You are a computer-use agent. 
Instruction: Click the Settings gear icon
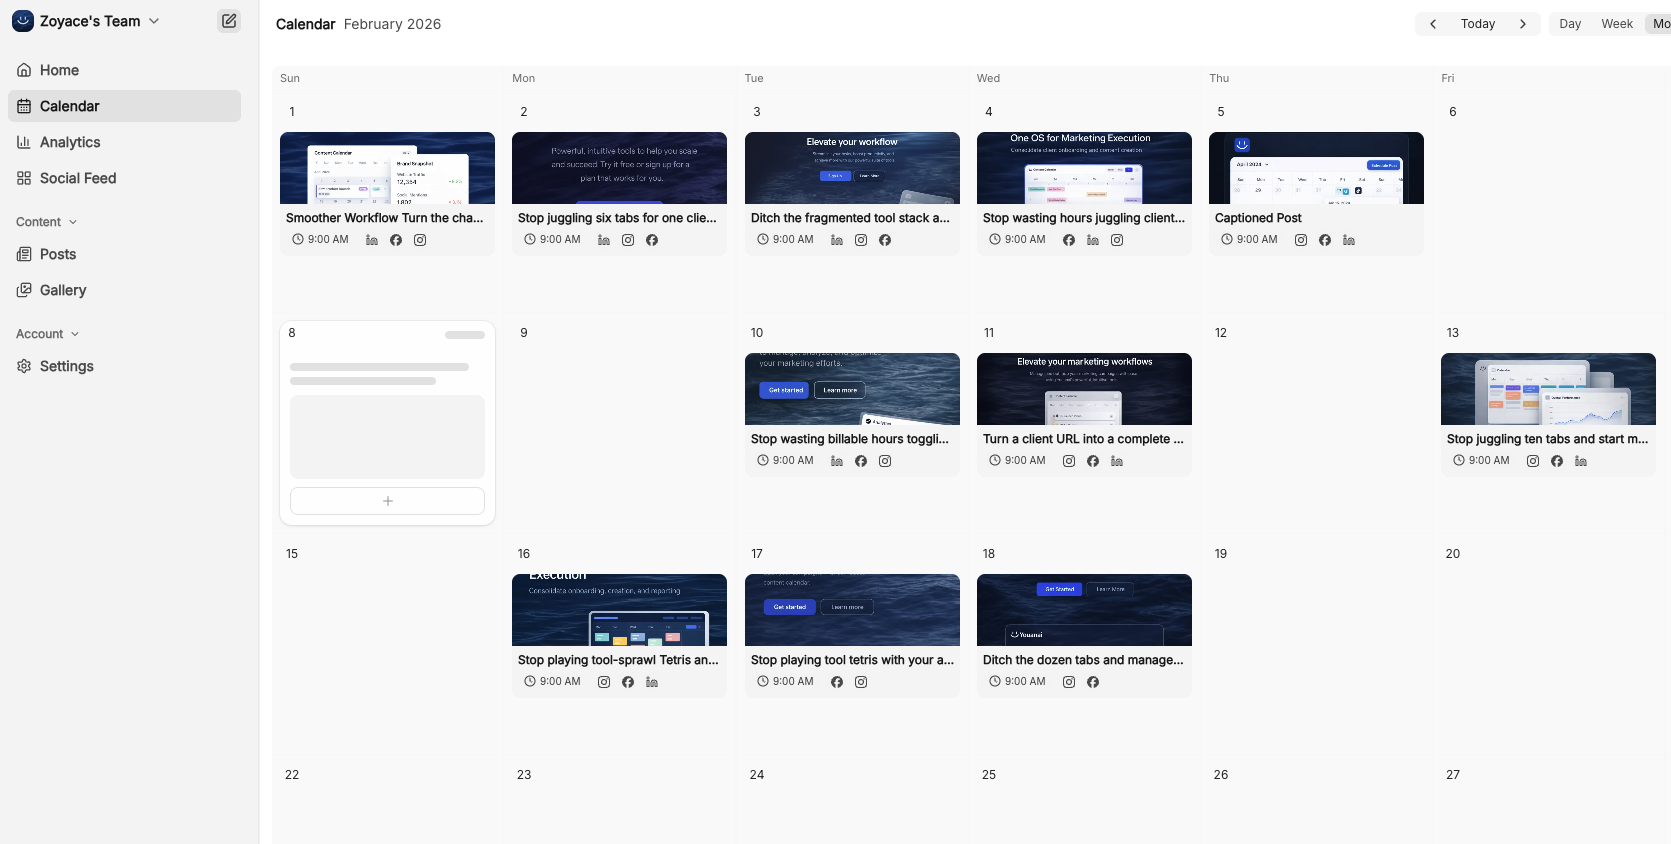(x=24, y=366)
